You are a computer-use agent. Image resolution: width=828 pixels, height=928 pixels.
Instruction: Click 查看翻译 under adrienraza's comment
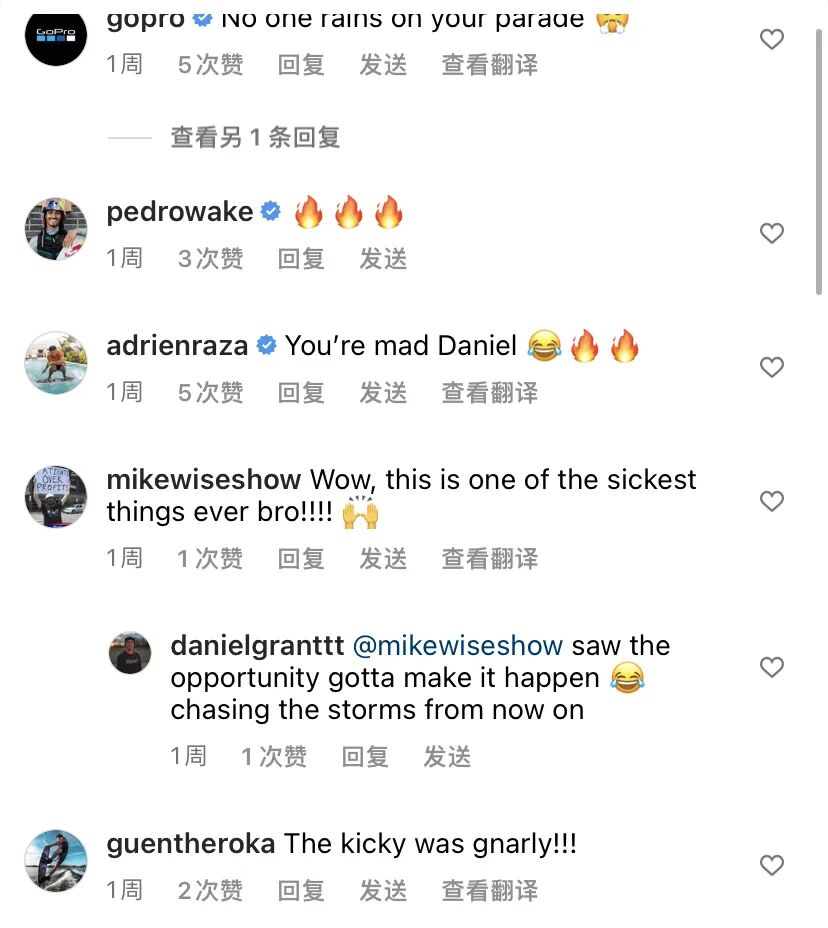489,392
